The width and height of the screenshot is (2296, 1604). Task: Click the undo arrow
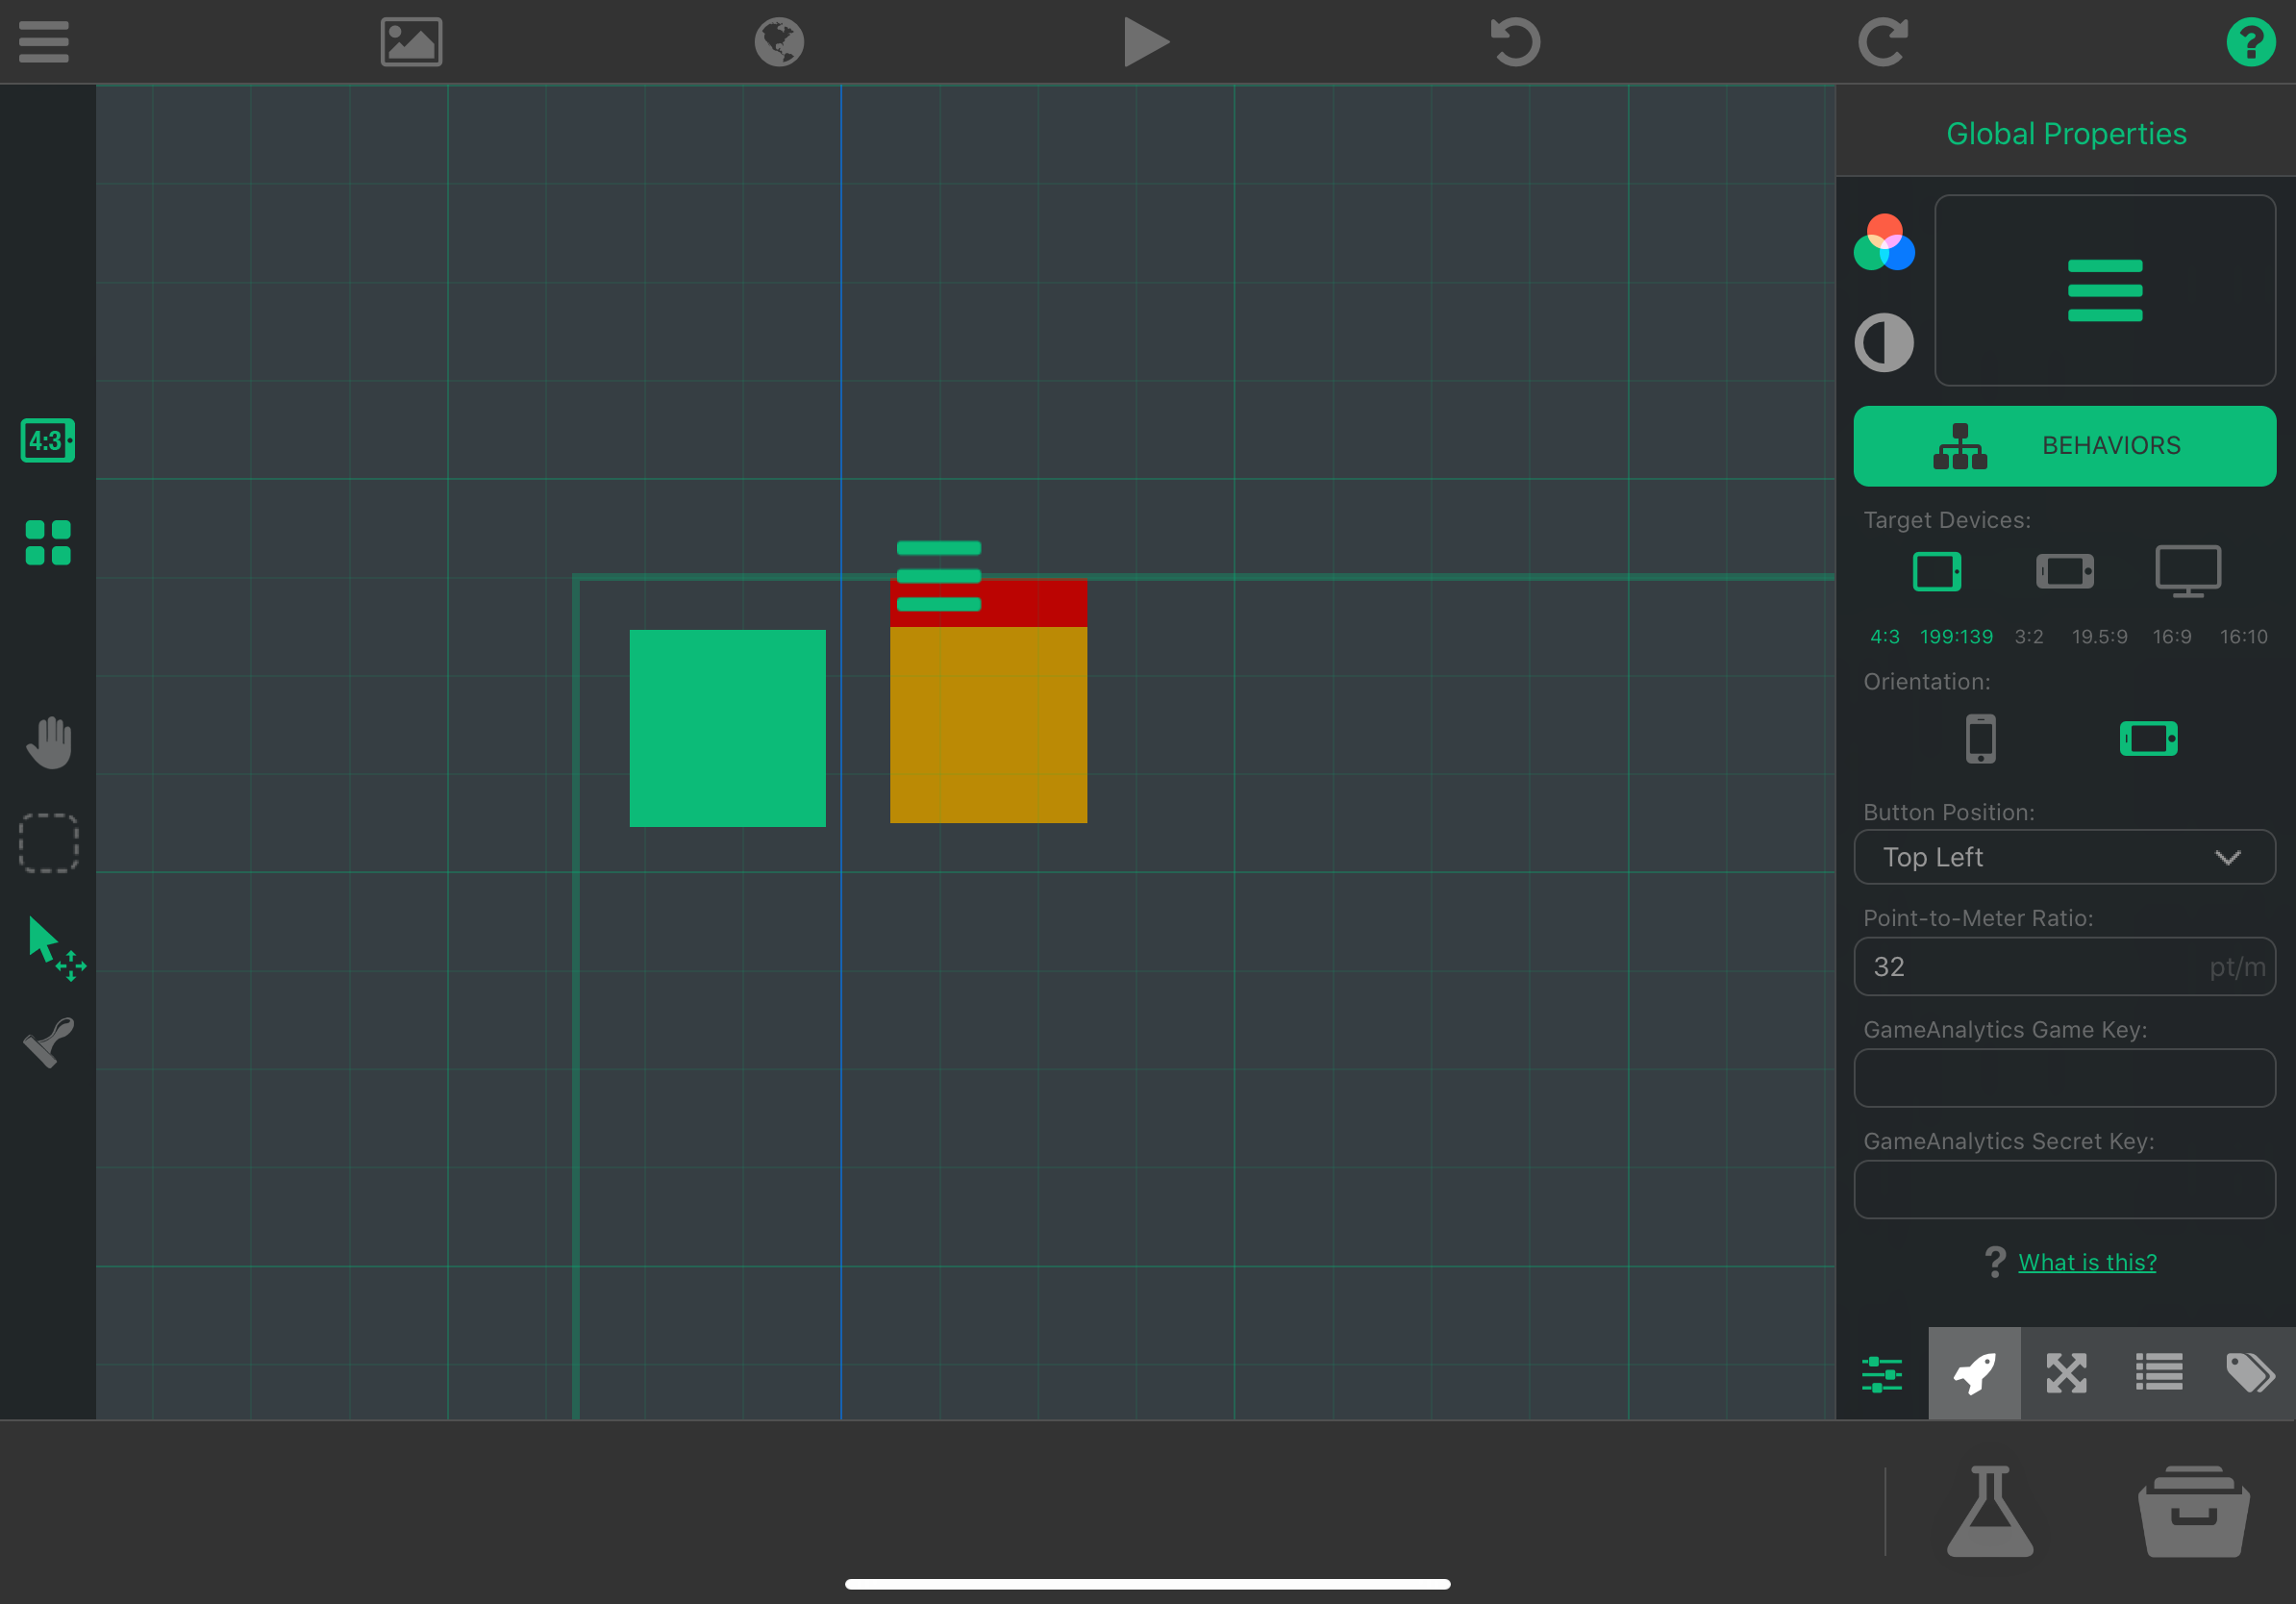point(1514,42)
